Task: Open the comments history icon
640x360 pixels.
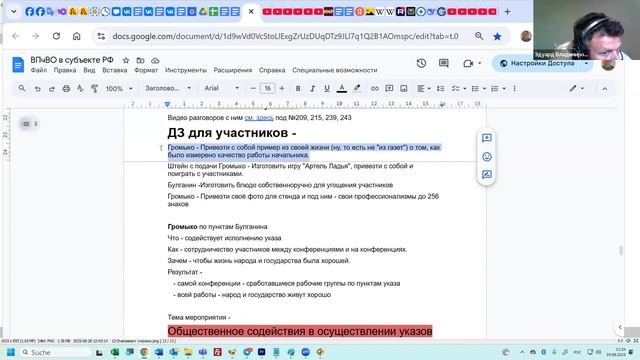Action: click(x=444, y=63)
